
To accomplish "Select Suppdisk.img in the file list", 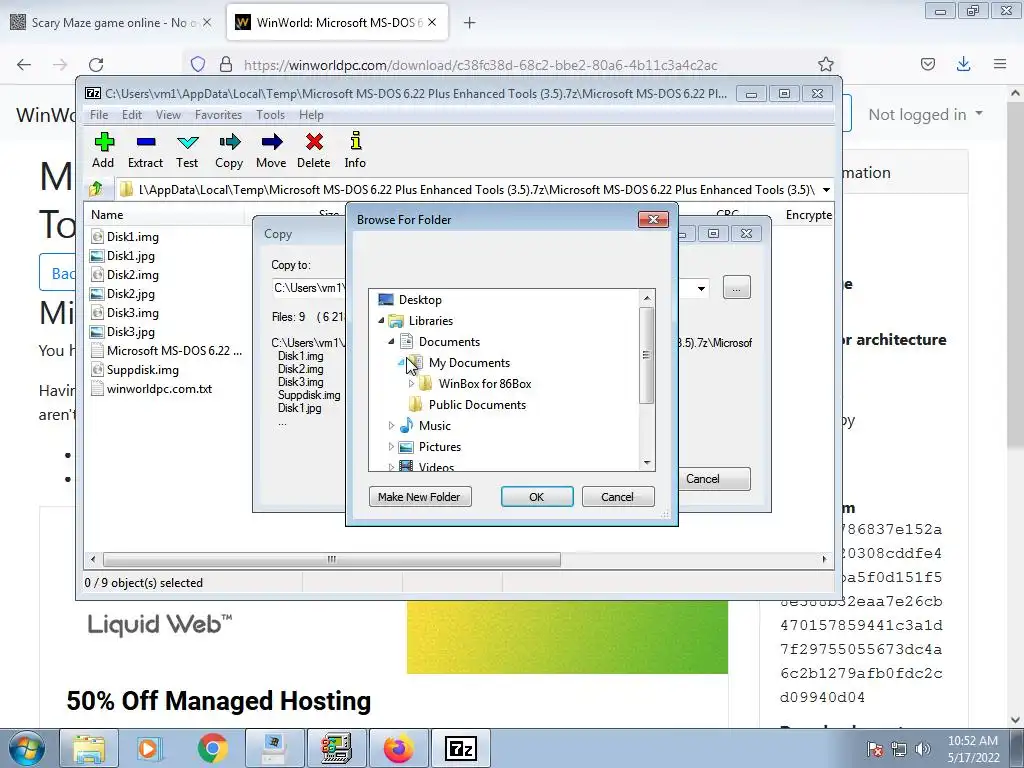I will (142, 370).
